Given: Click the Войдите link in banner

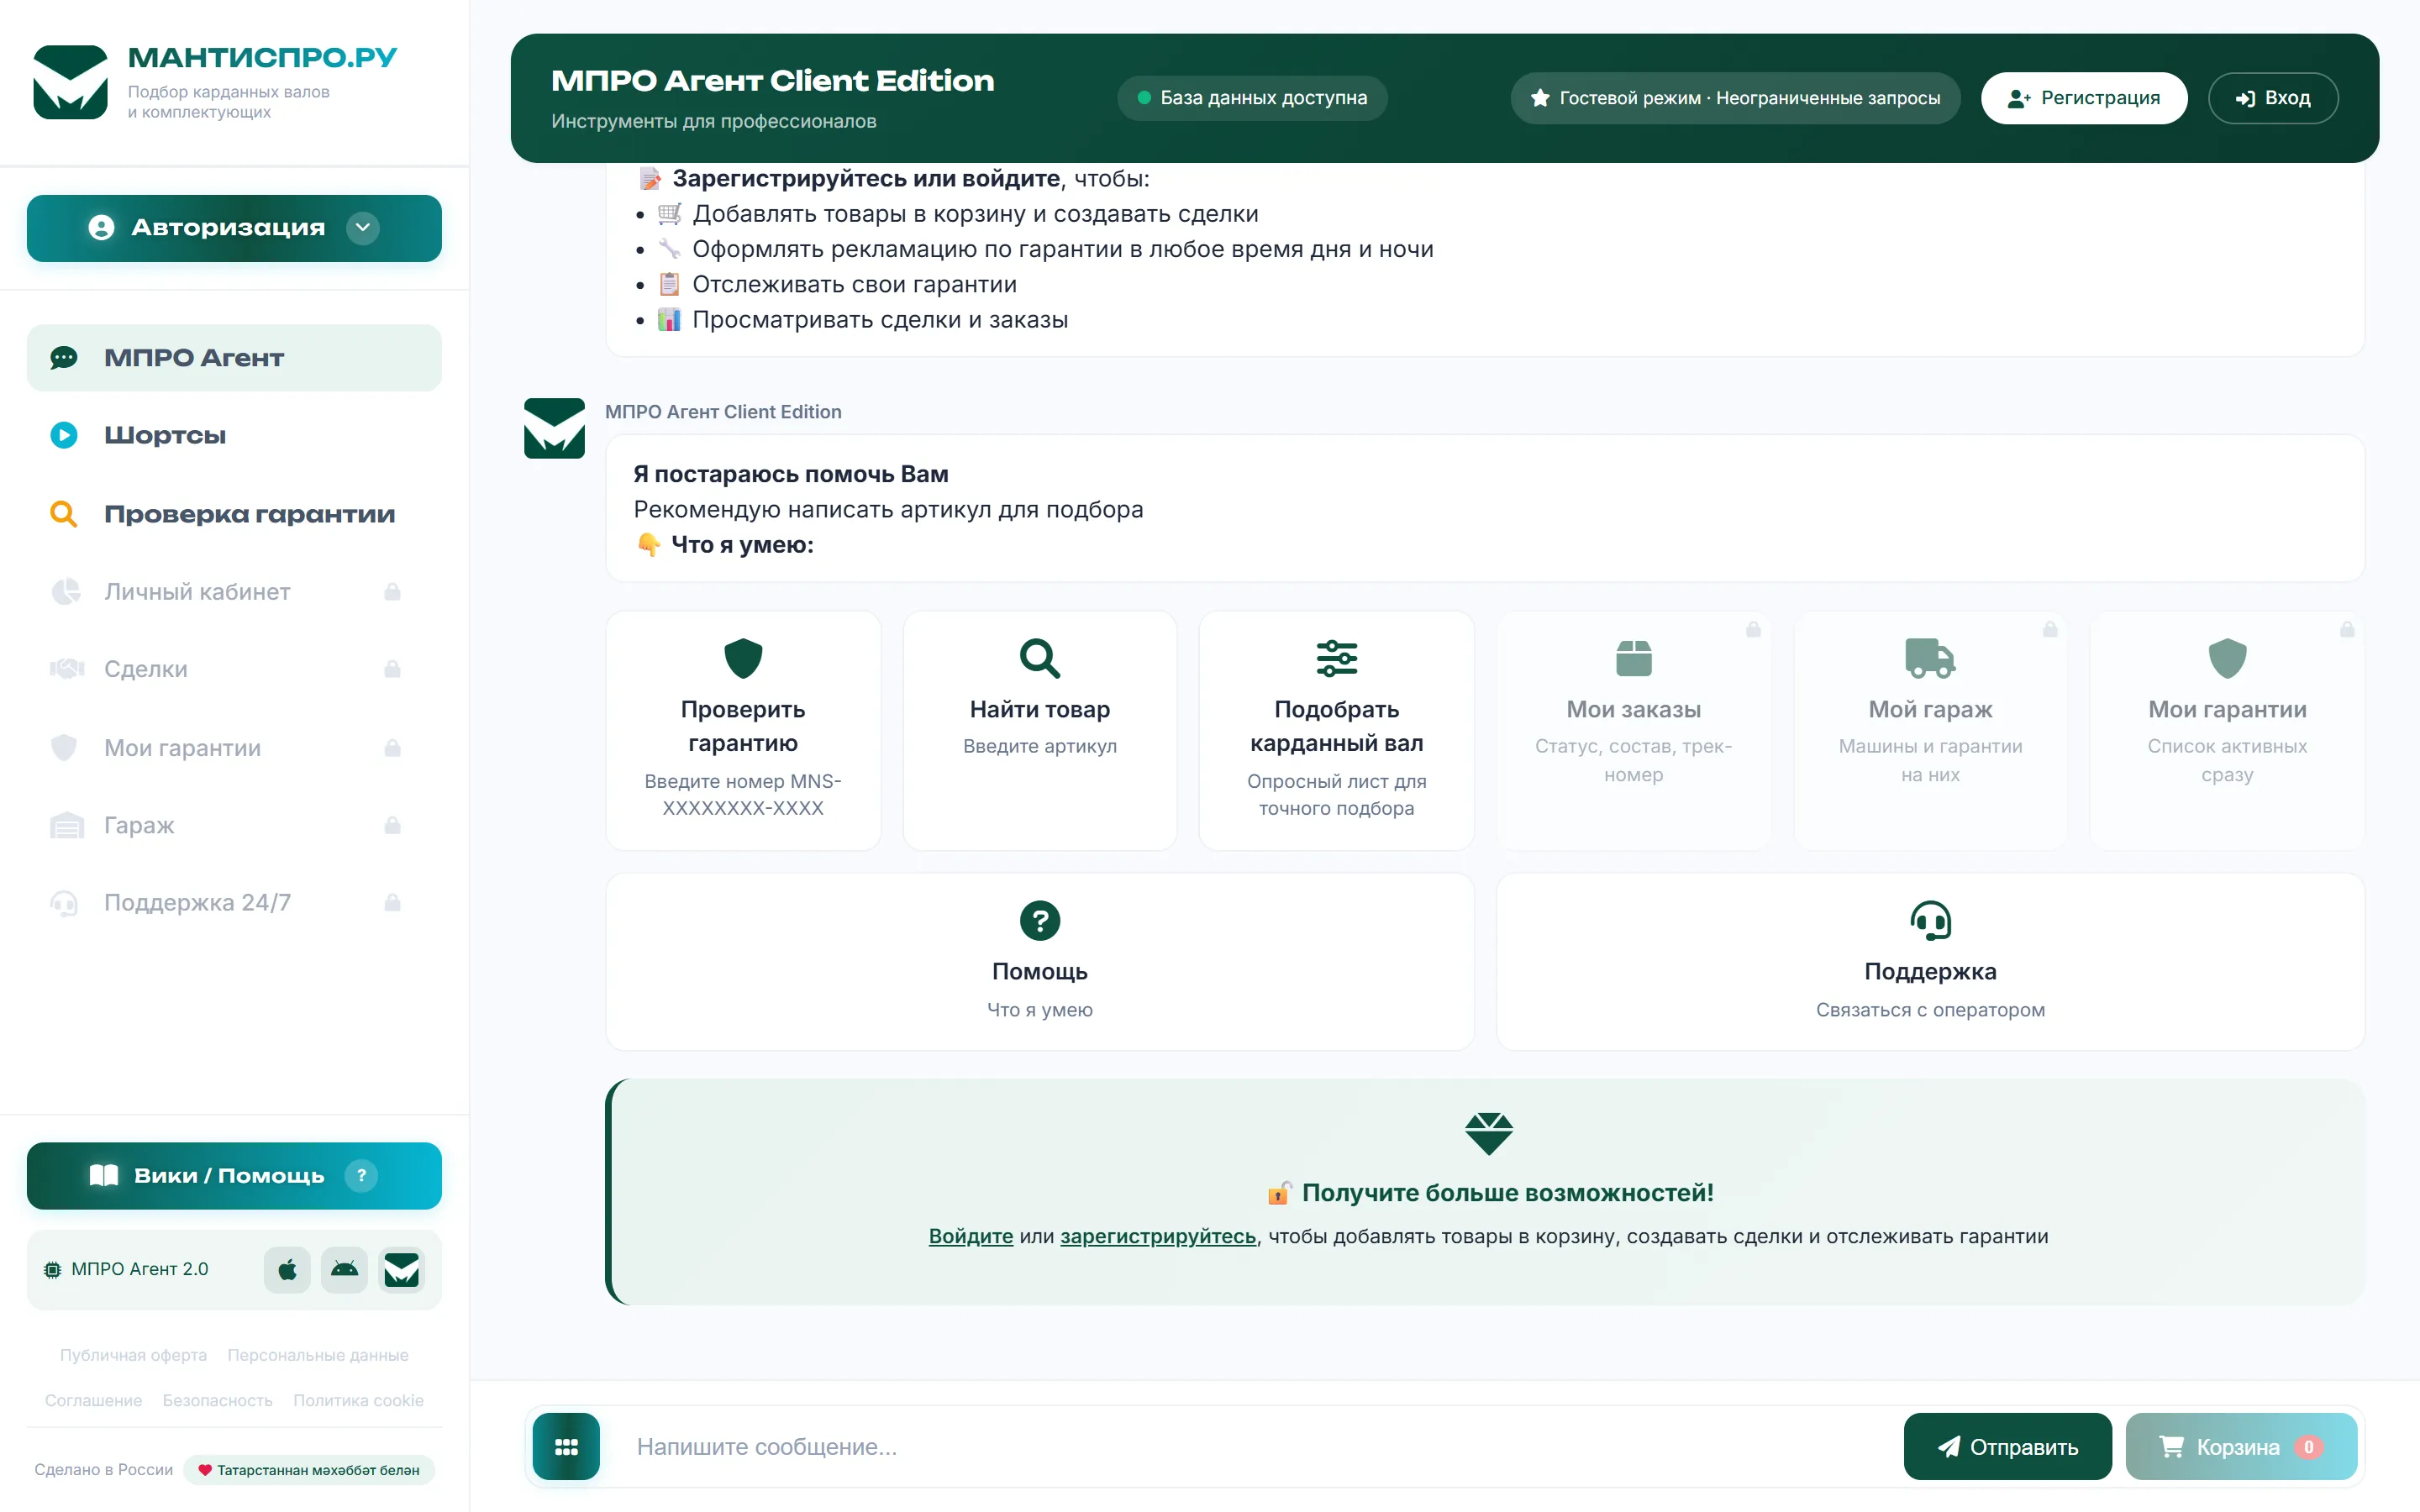Looking at the screenshot, I should pyautogui.click(x=970, y=1236).
